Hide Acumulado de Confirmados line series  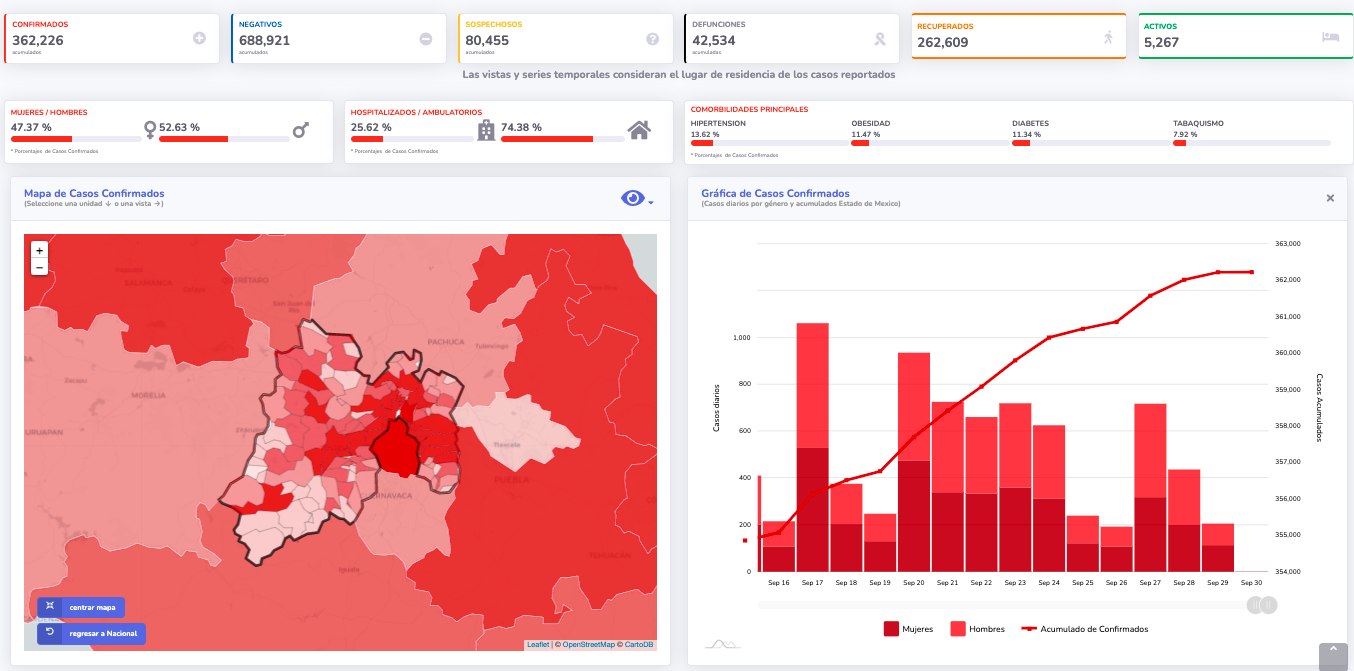pos(1084,629)
